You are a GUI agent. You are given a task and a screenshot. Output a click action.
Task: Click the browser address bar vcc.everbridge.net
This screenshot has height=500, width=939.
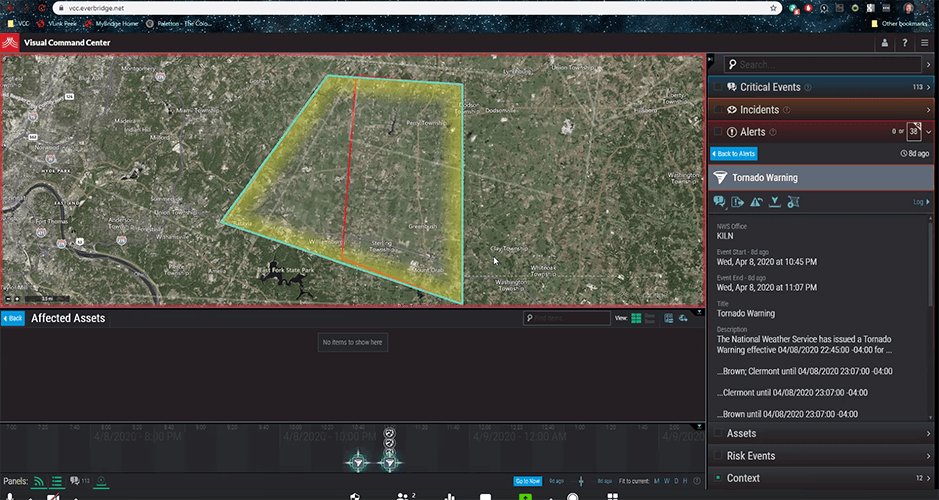click(417, 8)
